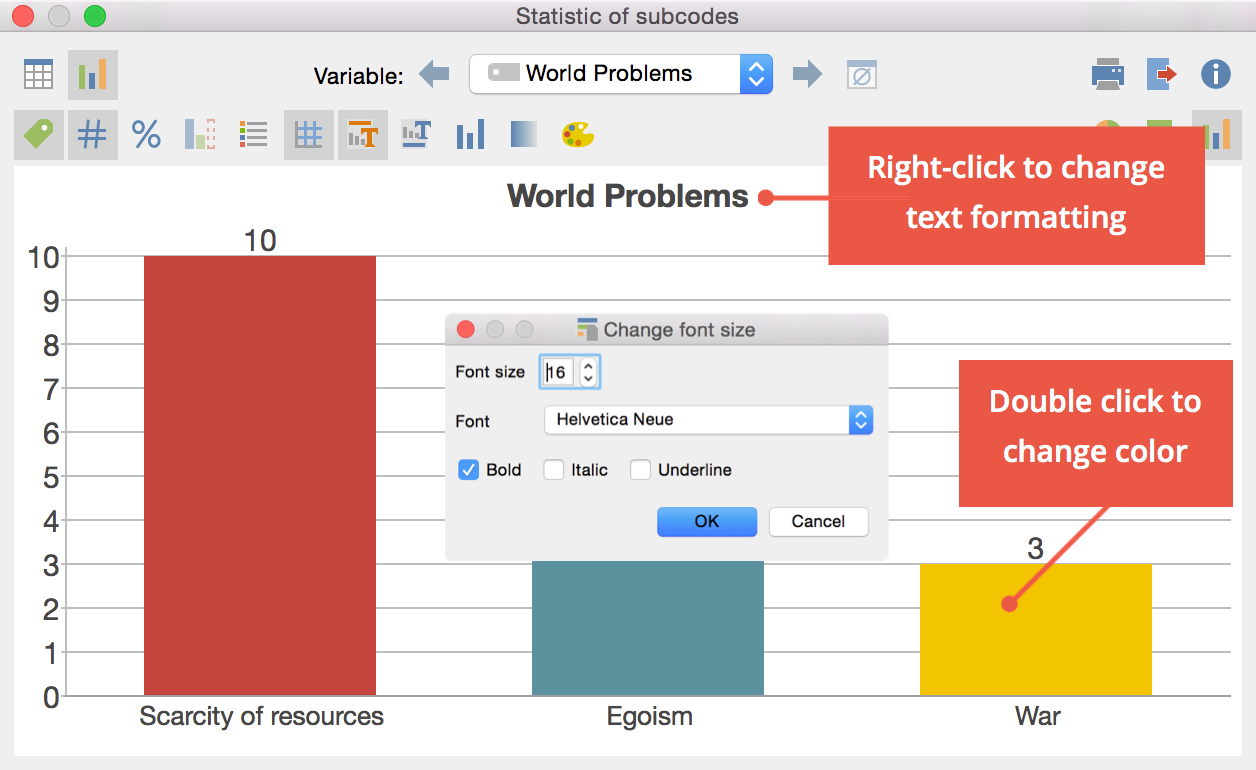Confirm with the OK button
Viewport: 1256px width, 770px height.
(707, 522)
